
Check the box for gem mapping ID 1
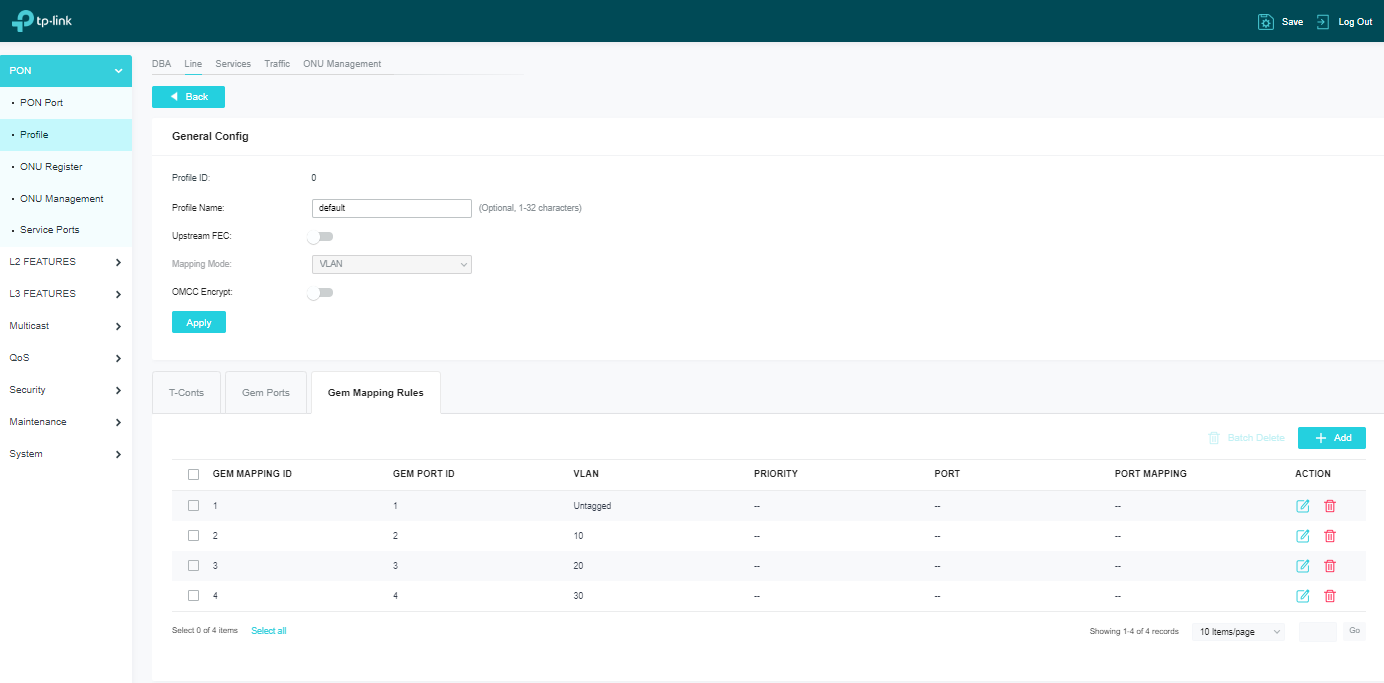pos(193,506)
